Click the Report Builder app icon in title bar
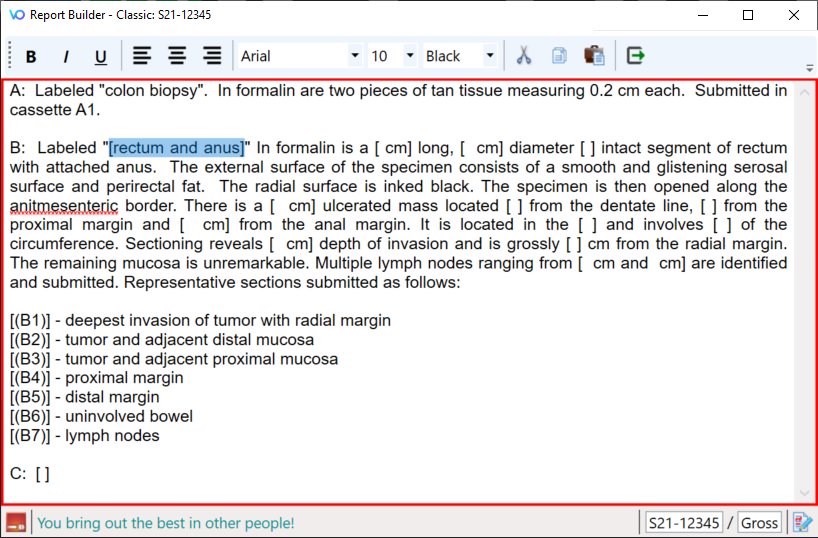This screenshot has width=818, height=538. [17, 15]
